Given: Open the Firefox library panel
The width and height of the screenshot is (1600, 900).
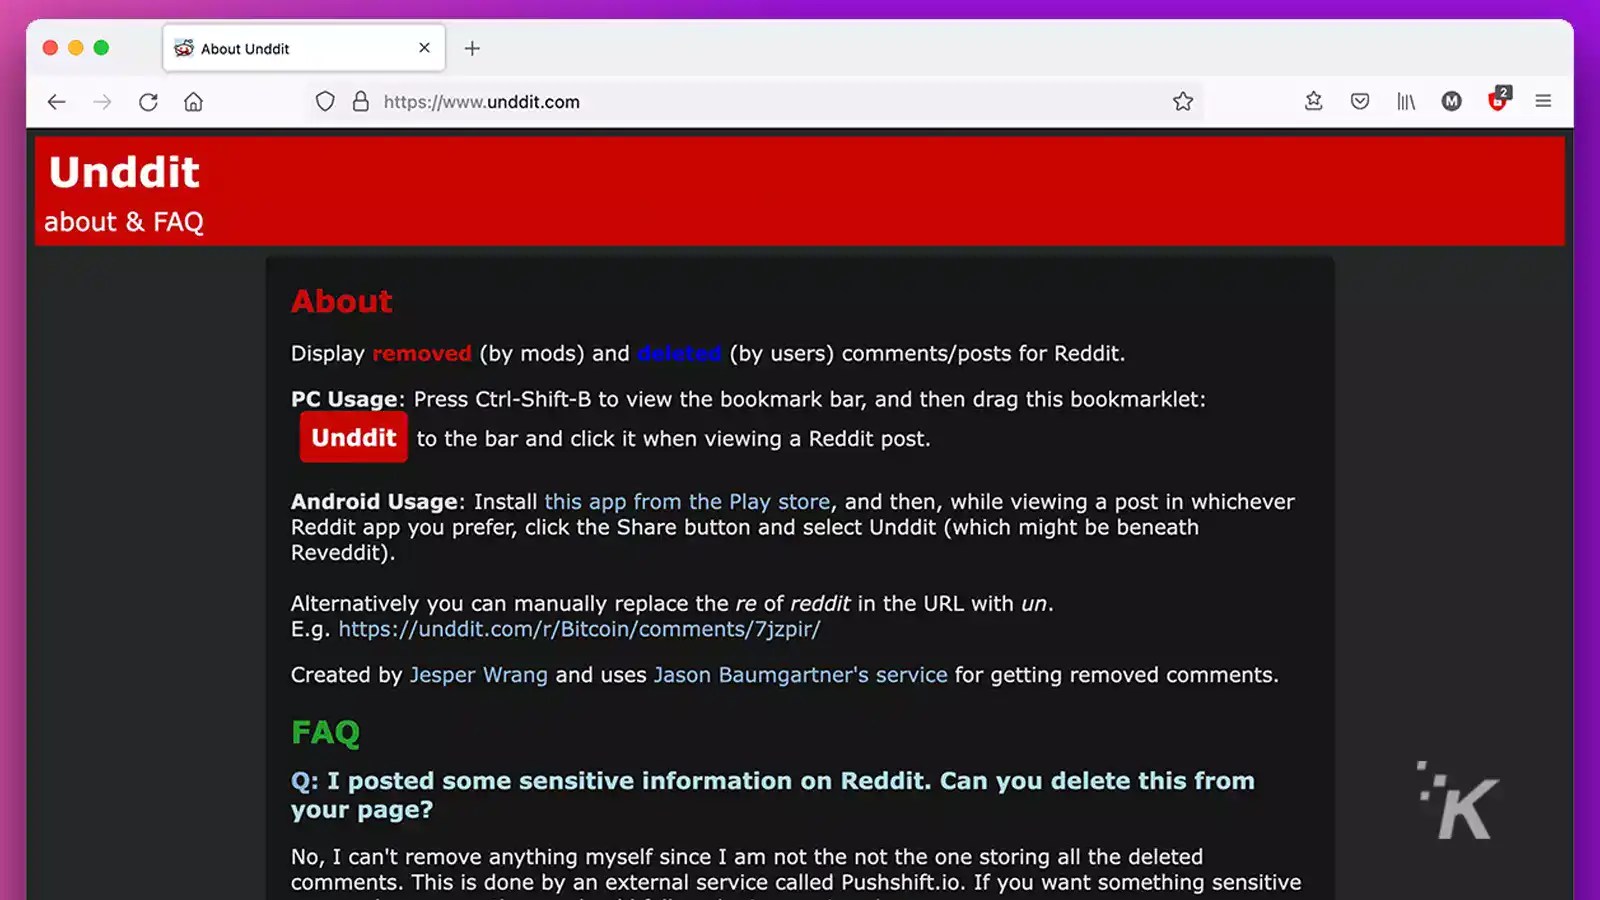Looking at the screenshot, I should pos(1405,101).
